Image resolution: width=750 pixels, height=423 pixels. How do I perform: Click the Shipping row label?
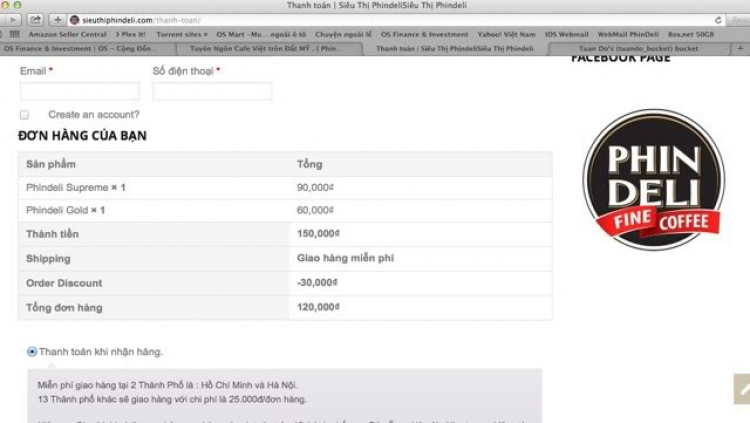(48, 259)
